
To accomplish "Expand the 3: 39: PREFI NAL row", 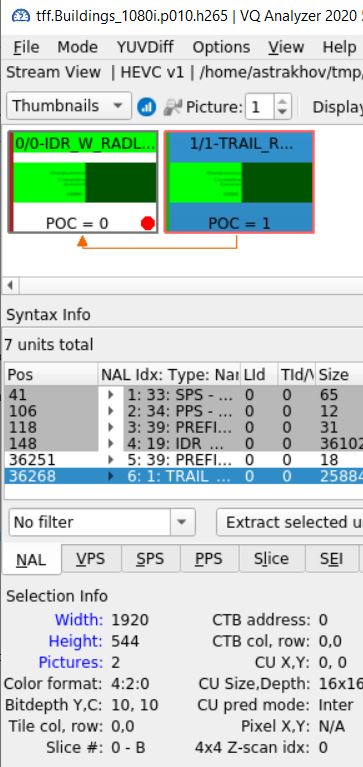I will [111, 428].
